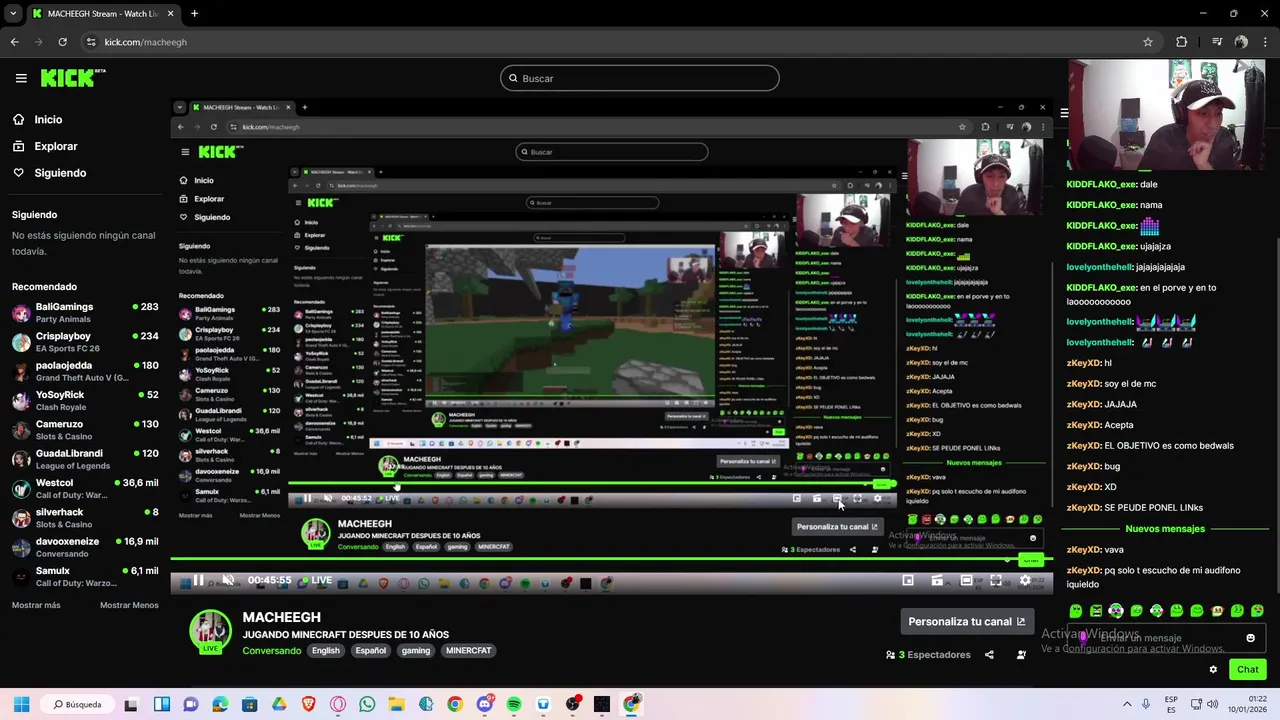Open Chrome extensions puzzle icon
This screenshot has height=720, width=1280.
[x=1182, y=42]
